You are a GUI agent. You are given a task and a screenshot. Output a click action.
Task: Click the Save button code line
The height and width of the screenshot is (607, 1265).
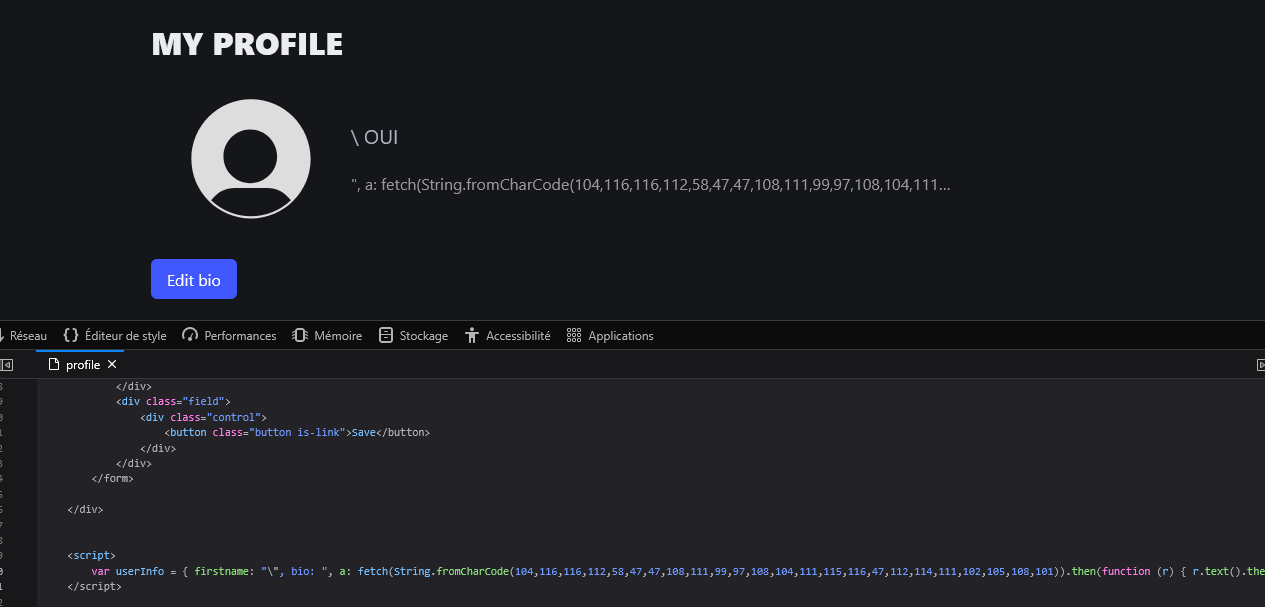pos(297,433)
